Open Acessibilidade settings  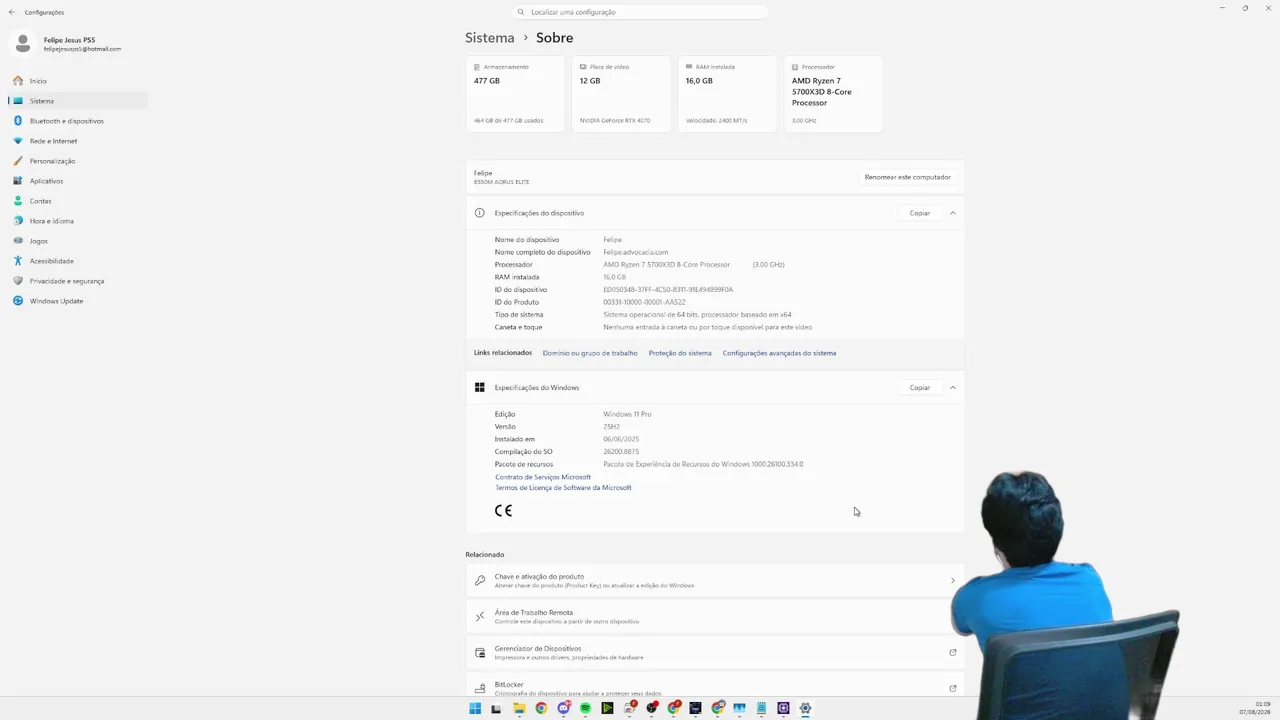[78, 261]
